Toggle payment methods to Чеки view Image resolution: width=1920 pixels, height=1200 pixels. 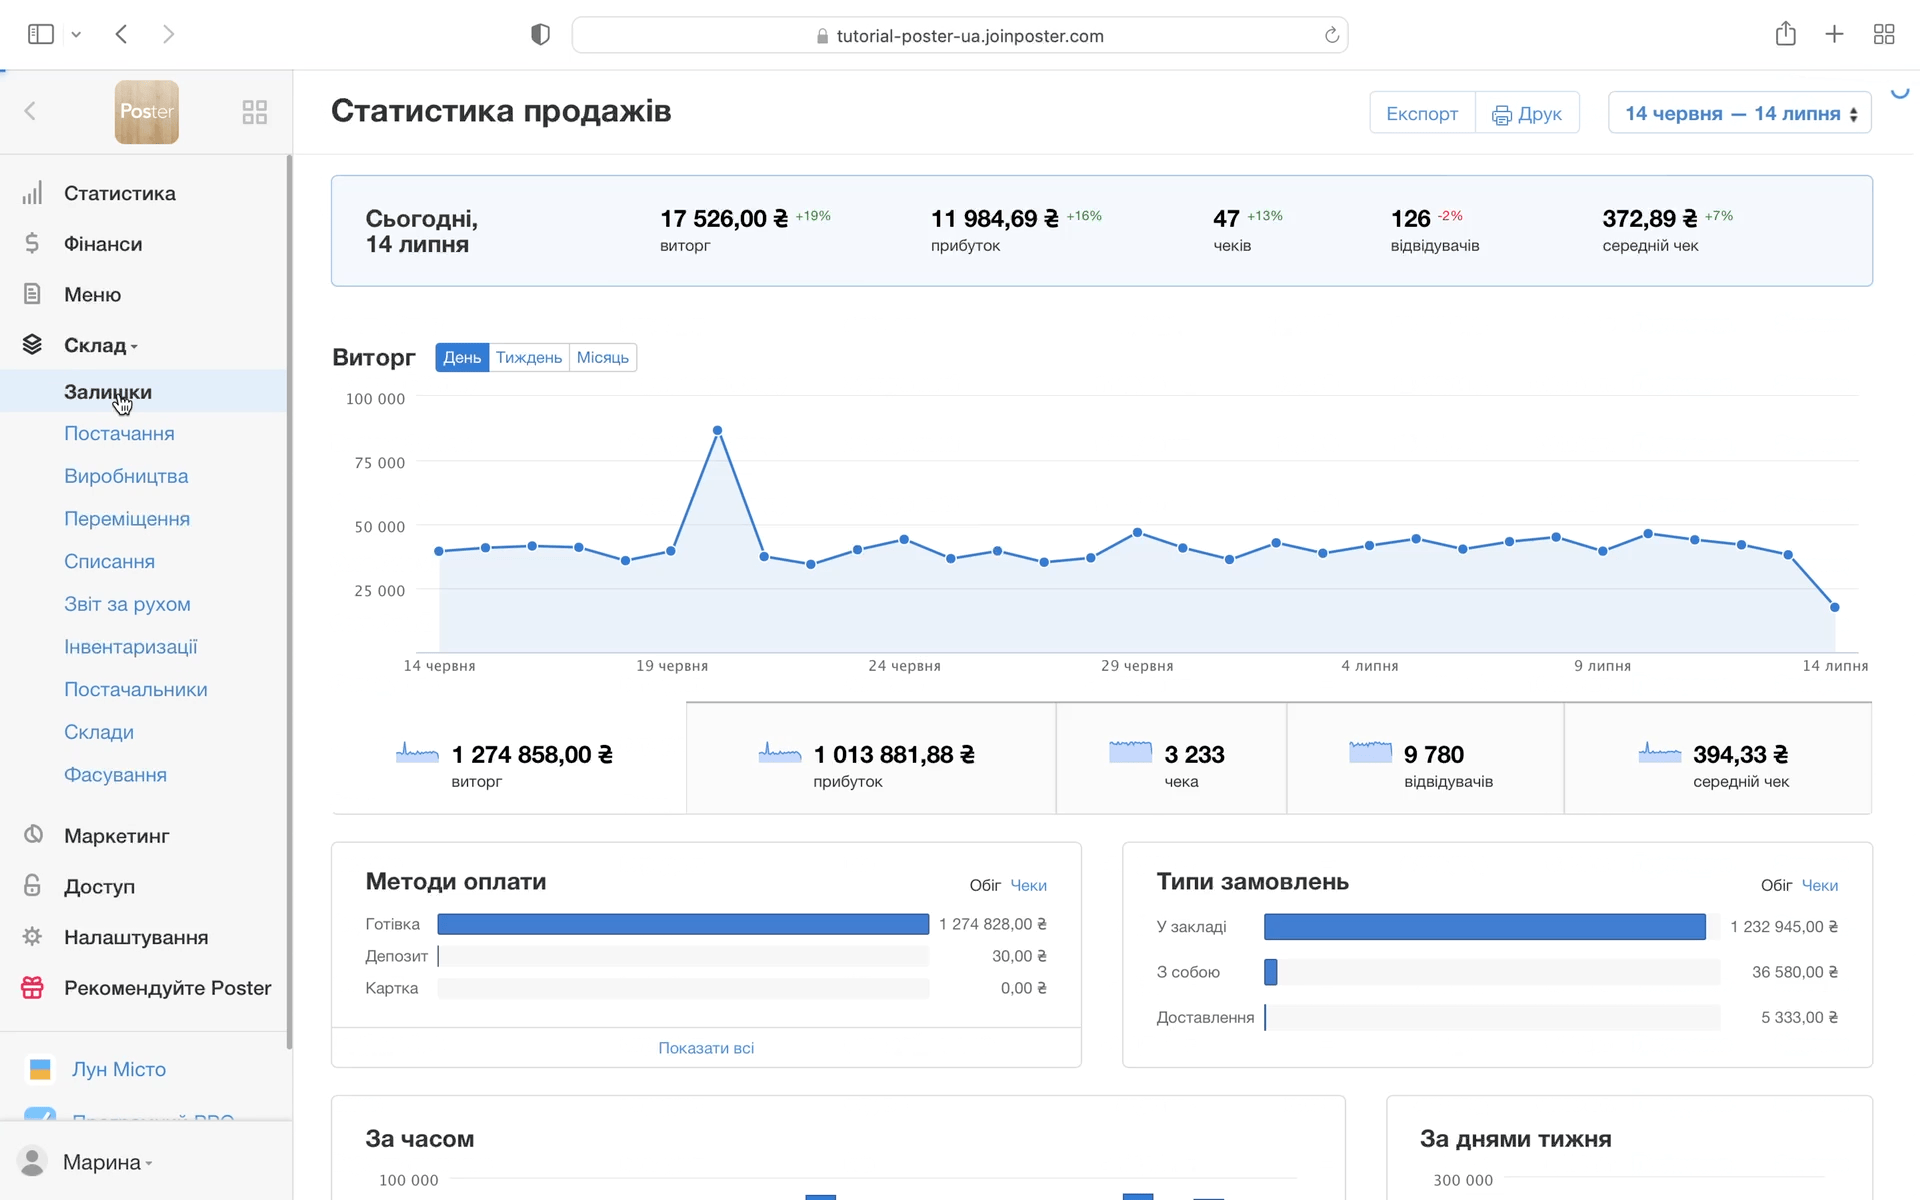tap(1028, 885)
